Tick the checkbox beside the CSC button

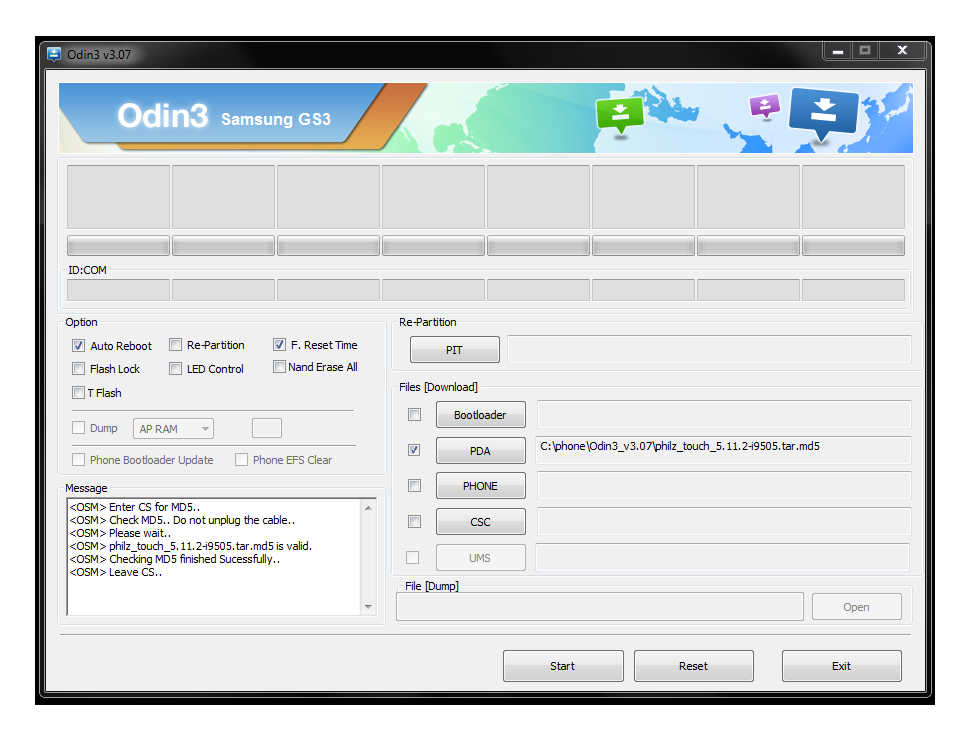click(x=414, y=522)
